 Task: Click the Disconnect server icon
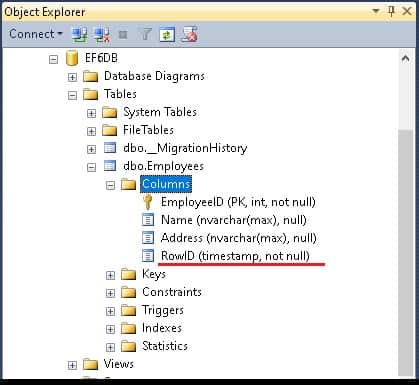point(102,34)
